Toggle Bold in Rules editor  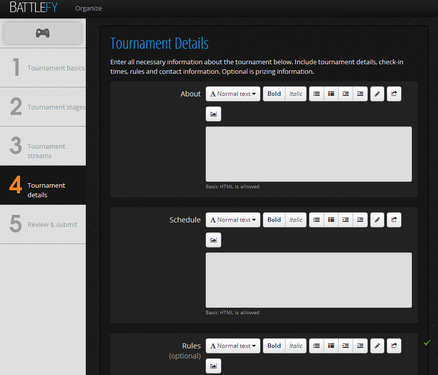pos(274,346)
